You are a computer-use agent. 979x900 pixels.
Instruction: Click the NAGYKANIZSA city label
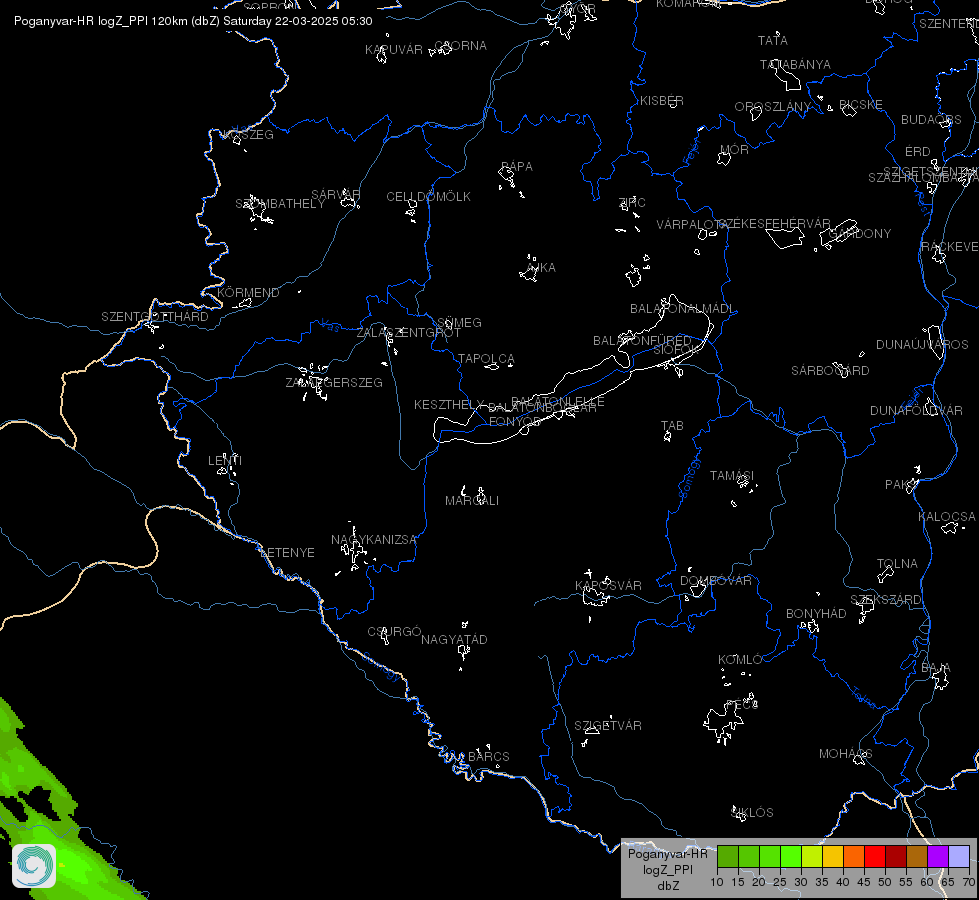pyautogui.click(x=373, y=540)
